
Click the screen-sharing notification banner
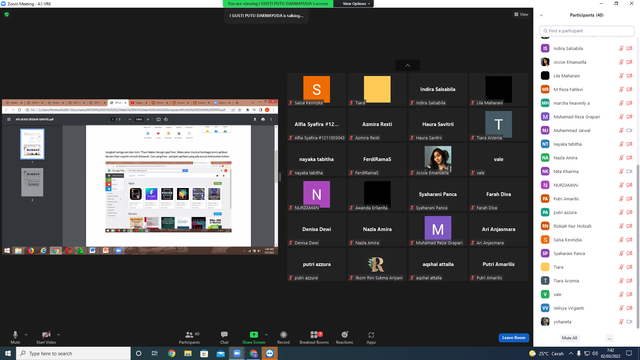tap(278, 4)
